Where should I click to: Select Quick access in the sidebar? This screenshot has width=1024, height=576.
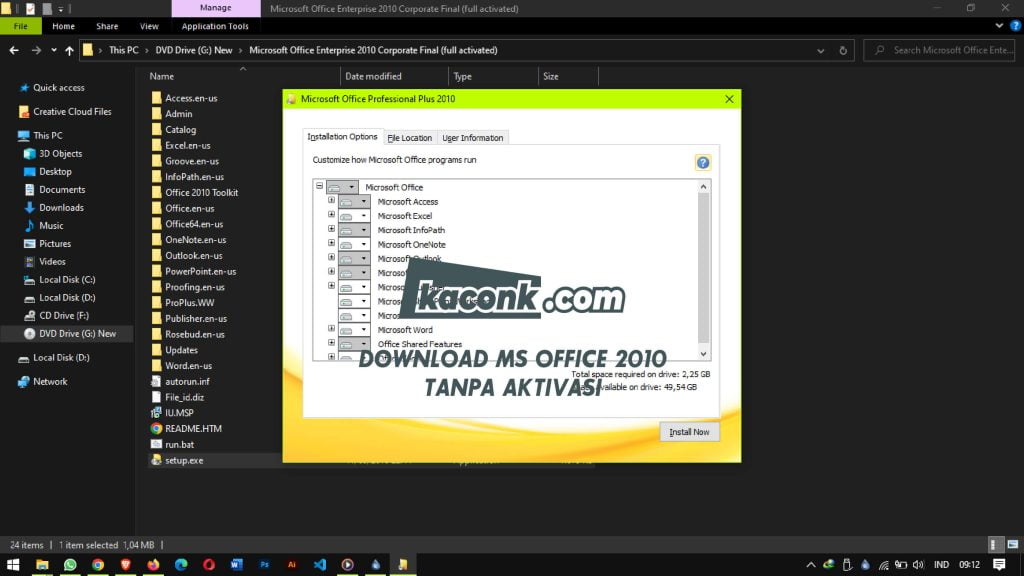[59, 88]
